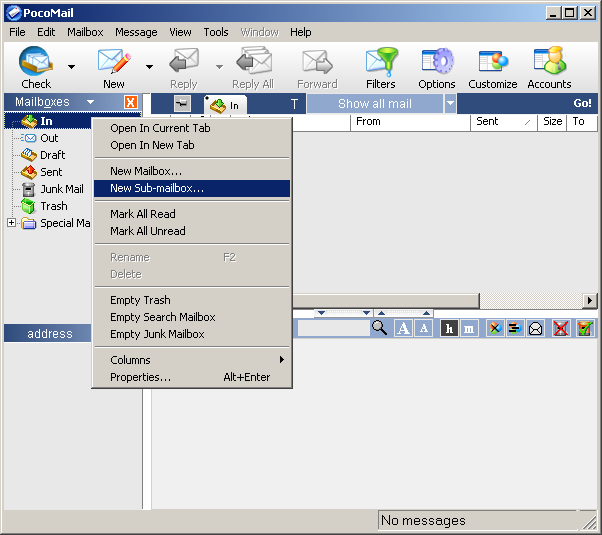Open the Filters tool

coord(380,64)
